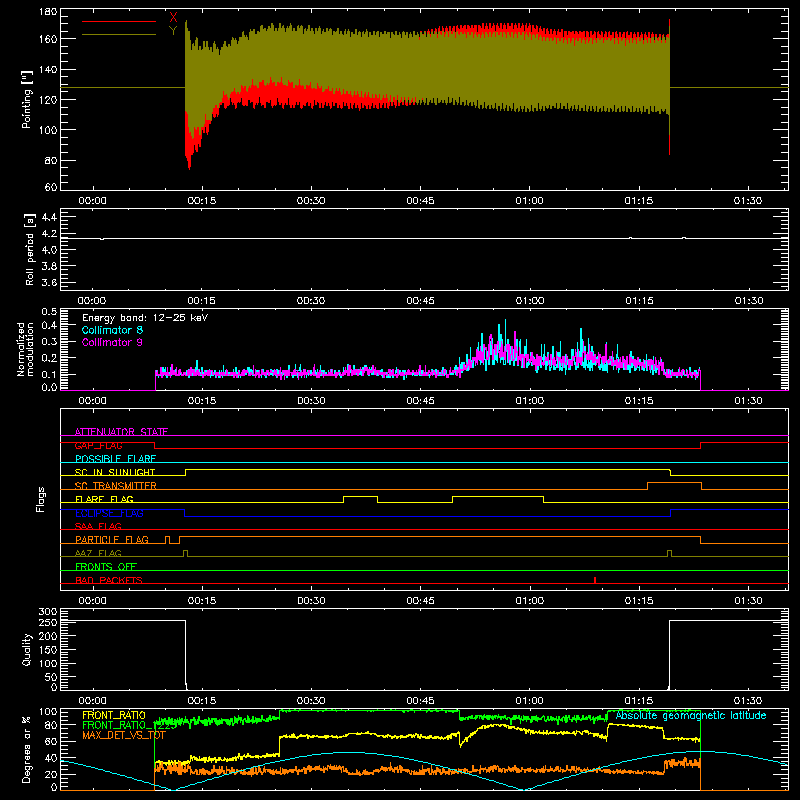Select the SC_TRANSMITTER flag label

[x=116, y=486]
